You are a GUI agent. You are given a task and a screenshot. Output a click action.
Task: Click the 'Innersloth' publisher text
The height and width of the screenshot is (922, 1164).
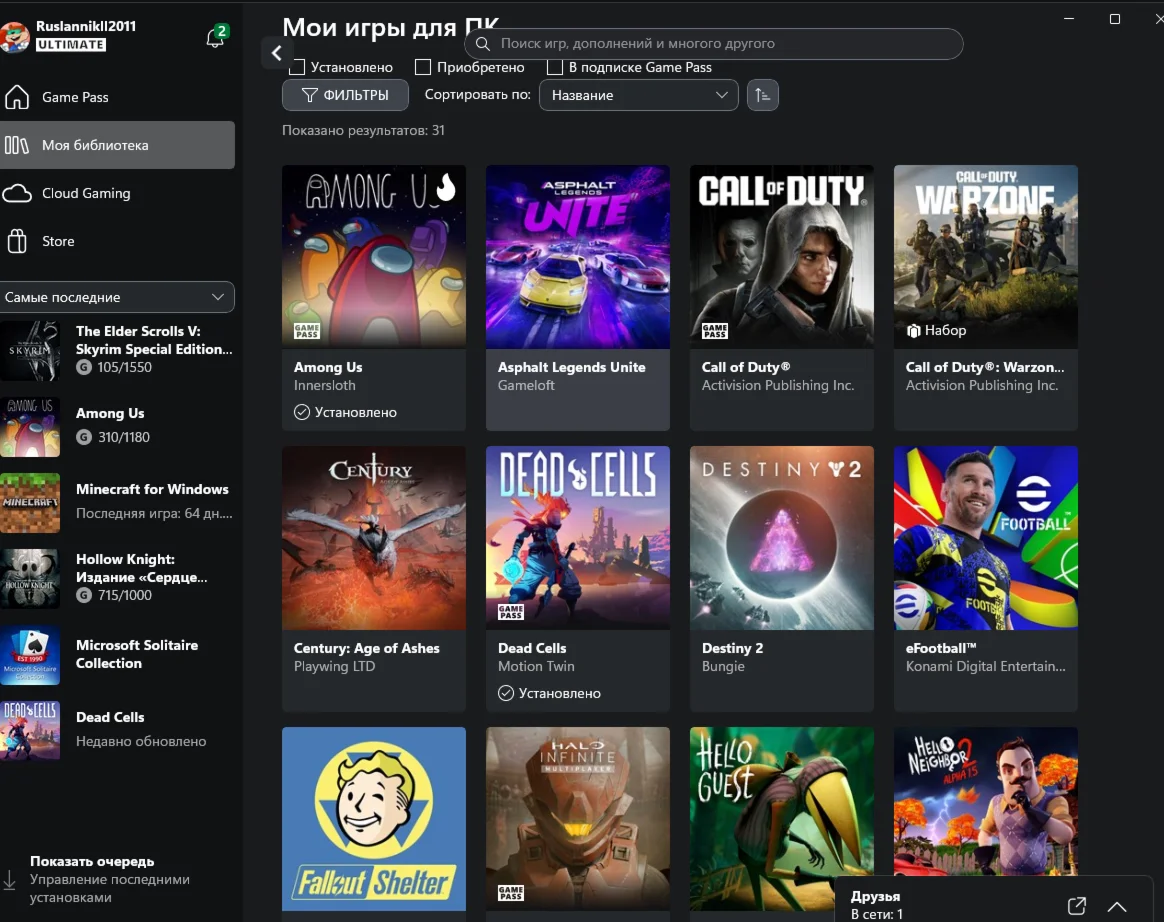(x=324, y=385)
